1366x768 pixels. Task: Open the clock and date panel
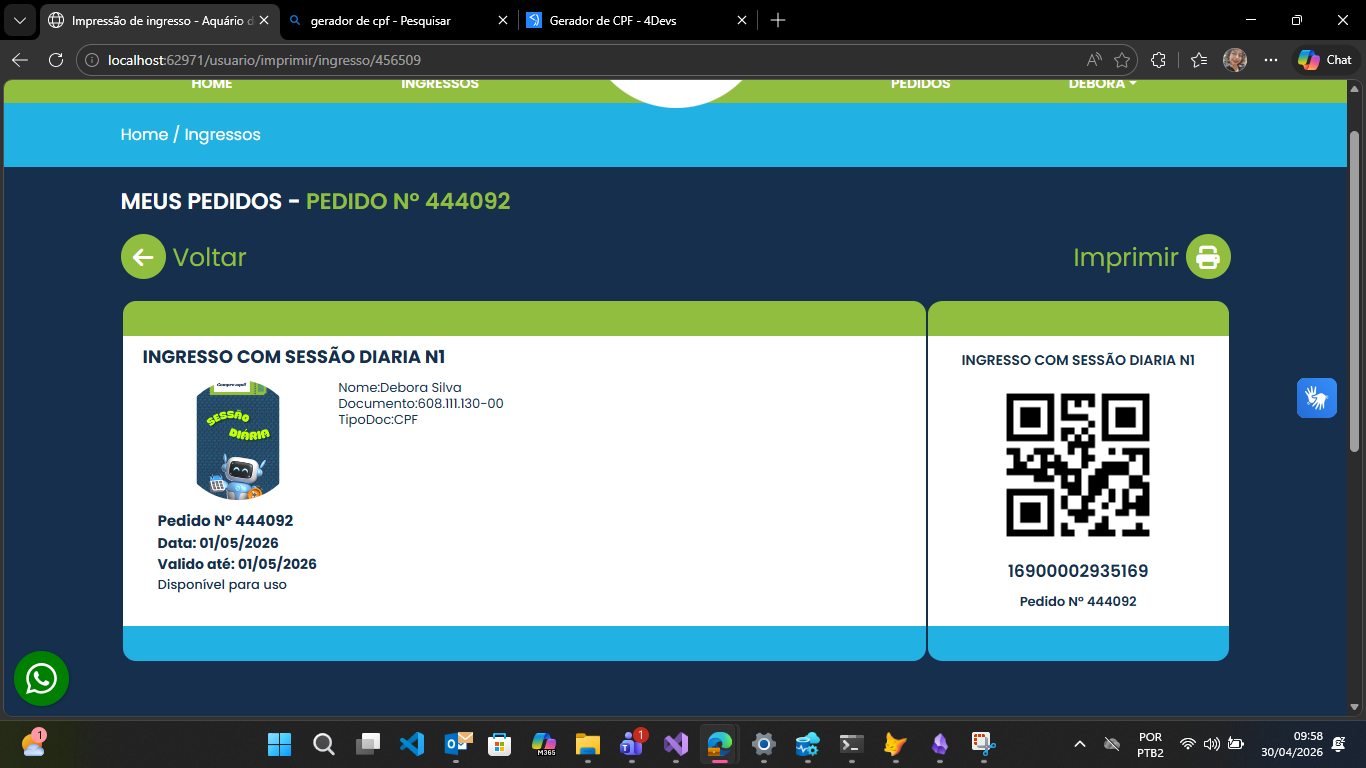(x=1291, y=744)
